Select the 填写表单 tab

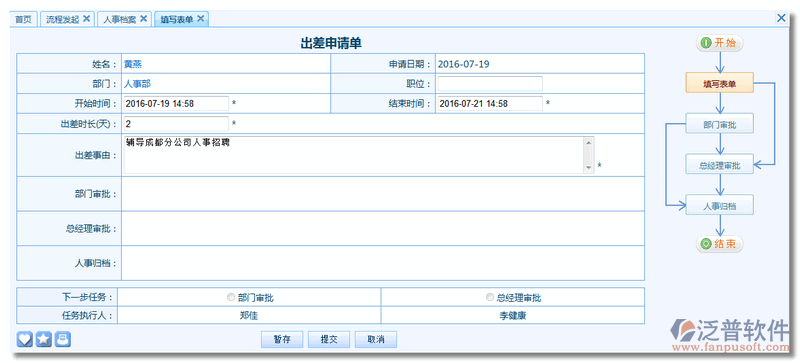[x=177, y=19]
